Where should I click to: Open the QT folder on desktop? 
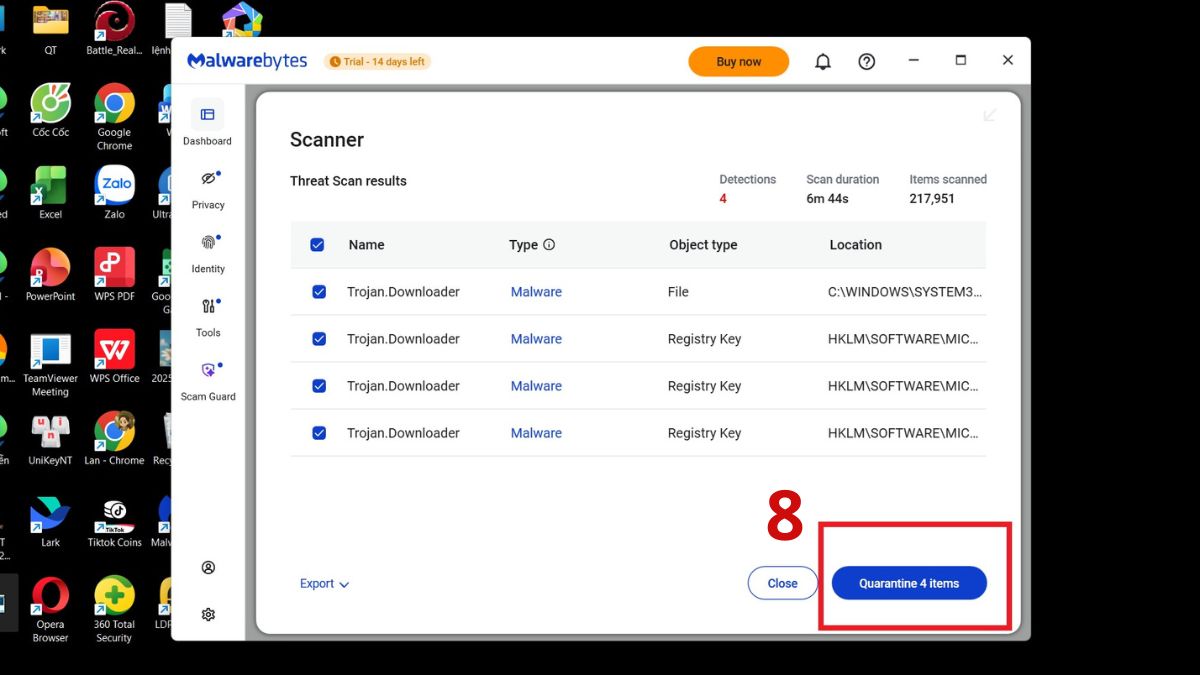tap(50, 27)
